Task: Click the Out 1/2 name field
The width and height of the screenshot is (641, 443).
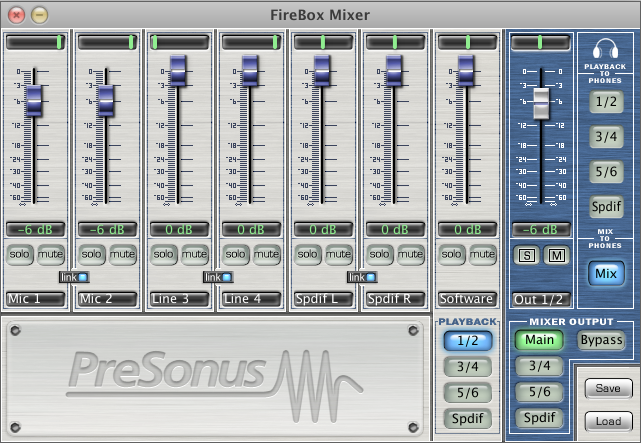Action: pyautogui.click(x=541, y=300)
